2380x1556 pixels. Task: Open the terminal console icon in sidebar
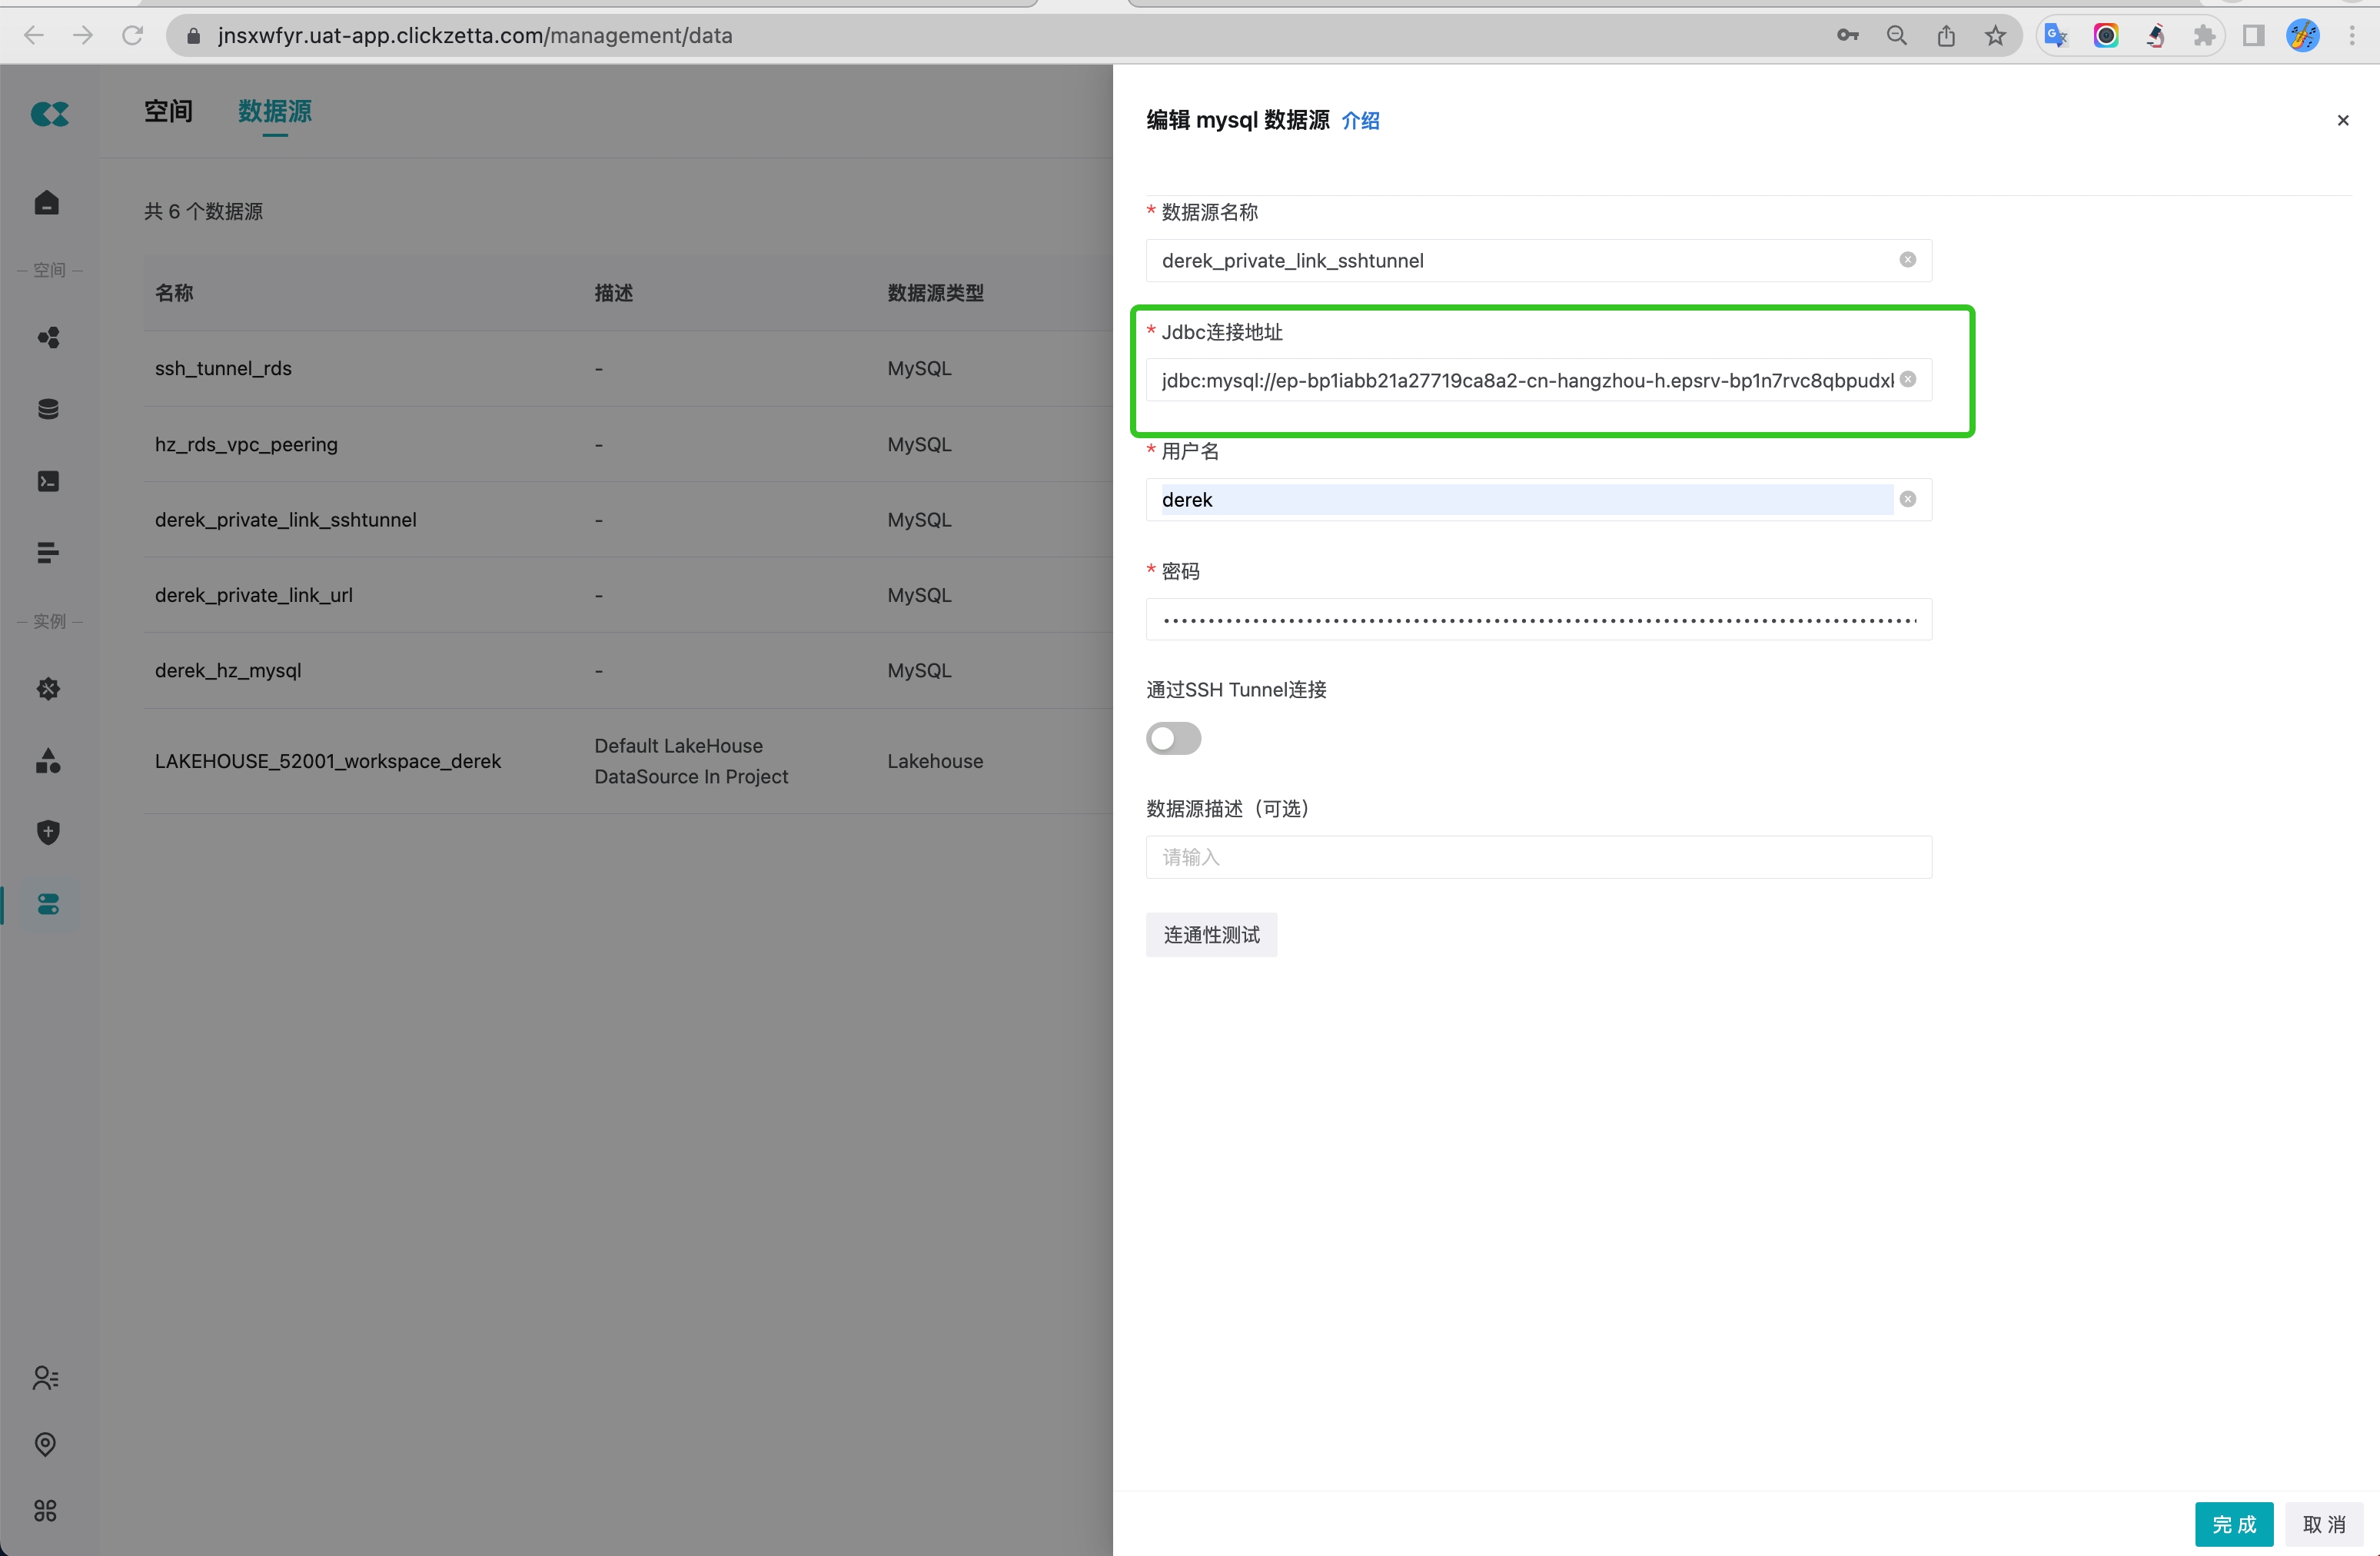[48, 481]
